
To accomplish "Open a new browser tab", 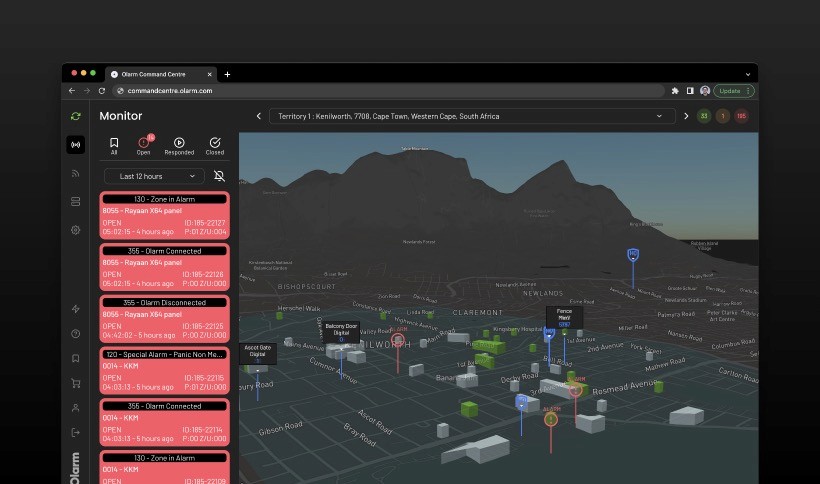I will (x=227, y=74).
